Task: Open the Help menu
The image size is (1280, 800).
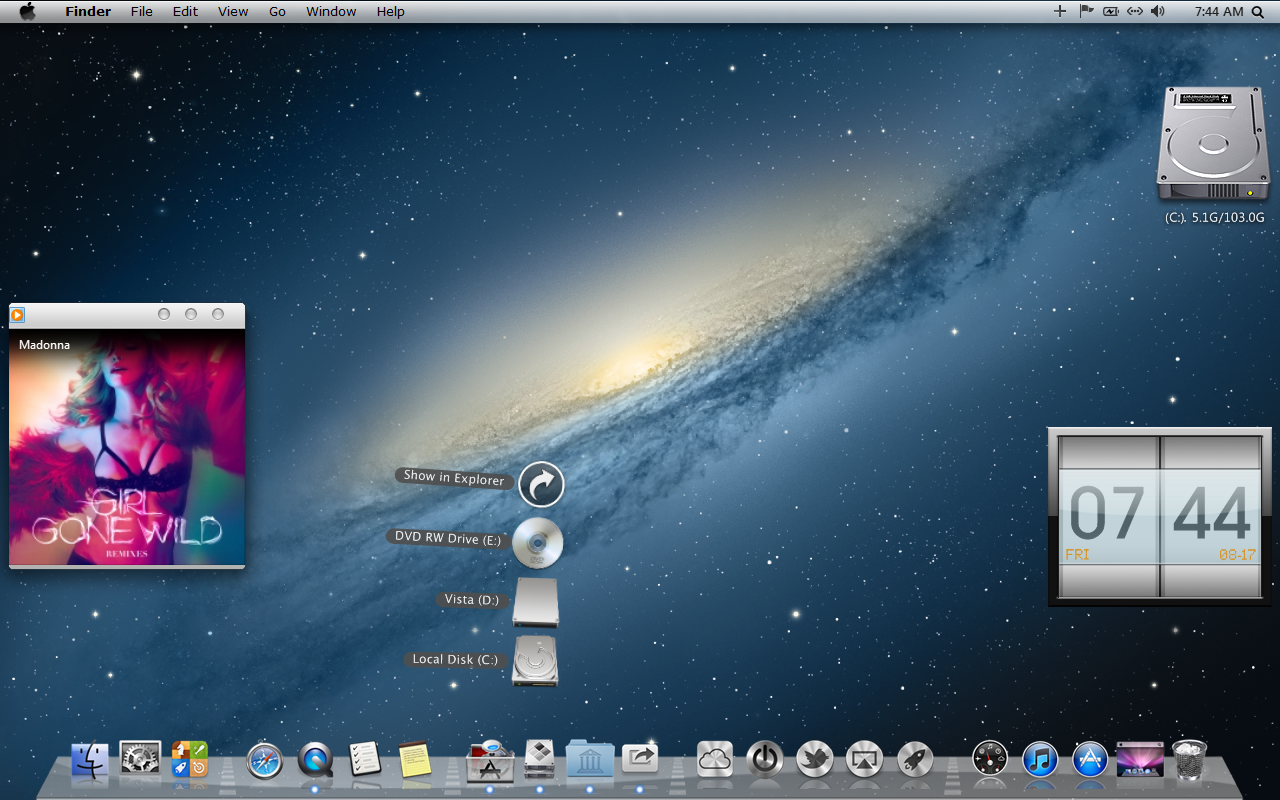Action: [391, 11]
